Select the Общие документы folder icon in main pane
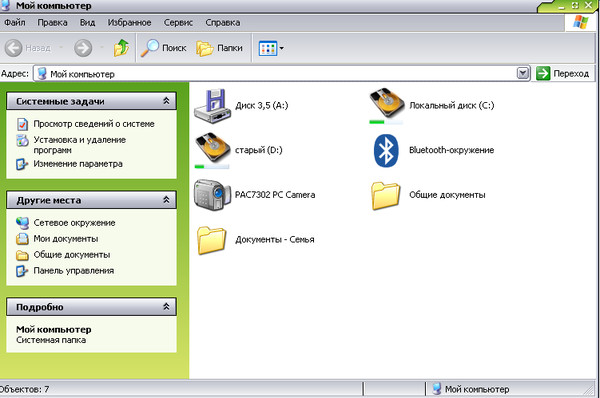Viewport: 600px width, 398px height. (385, 196)
